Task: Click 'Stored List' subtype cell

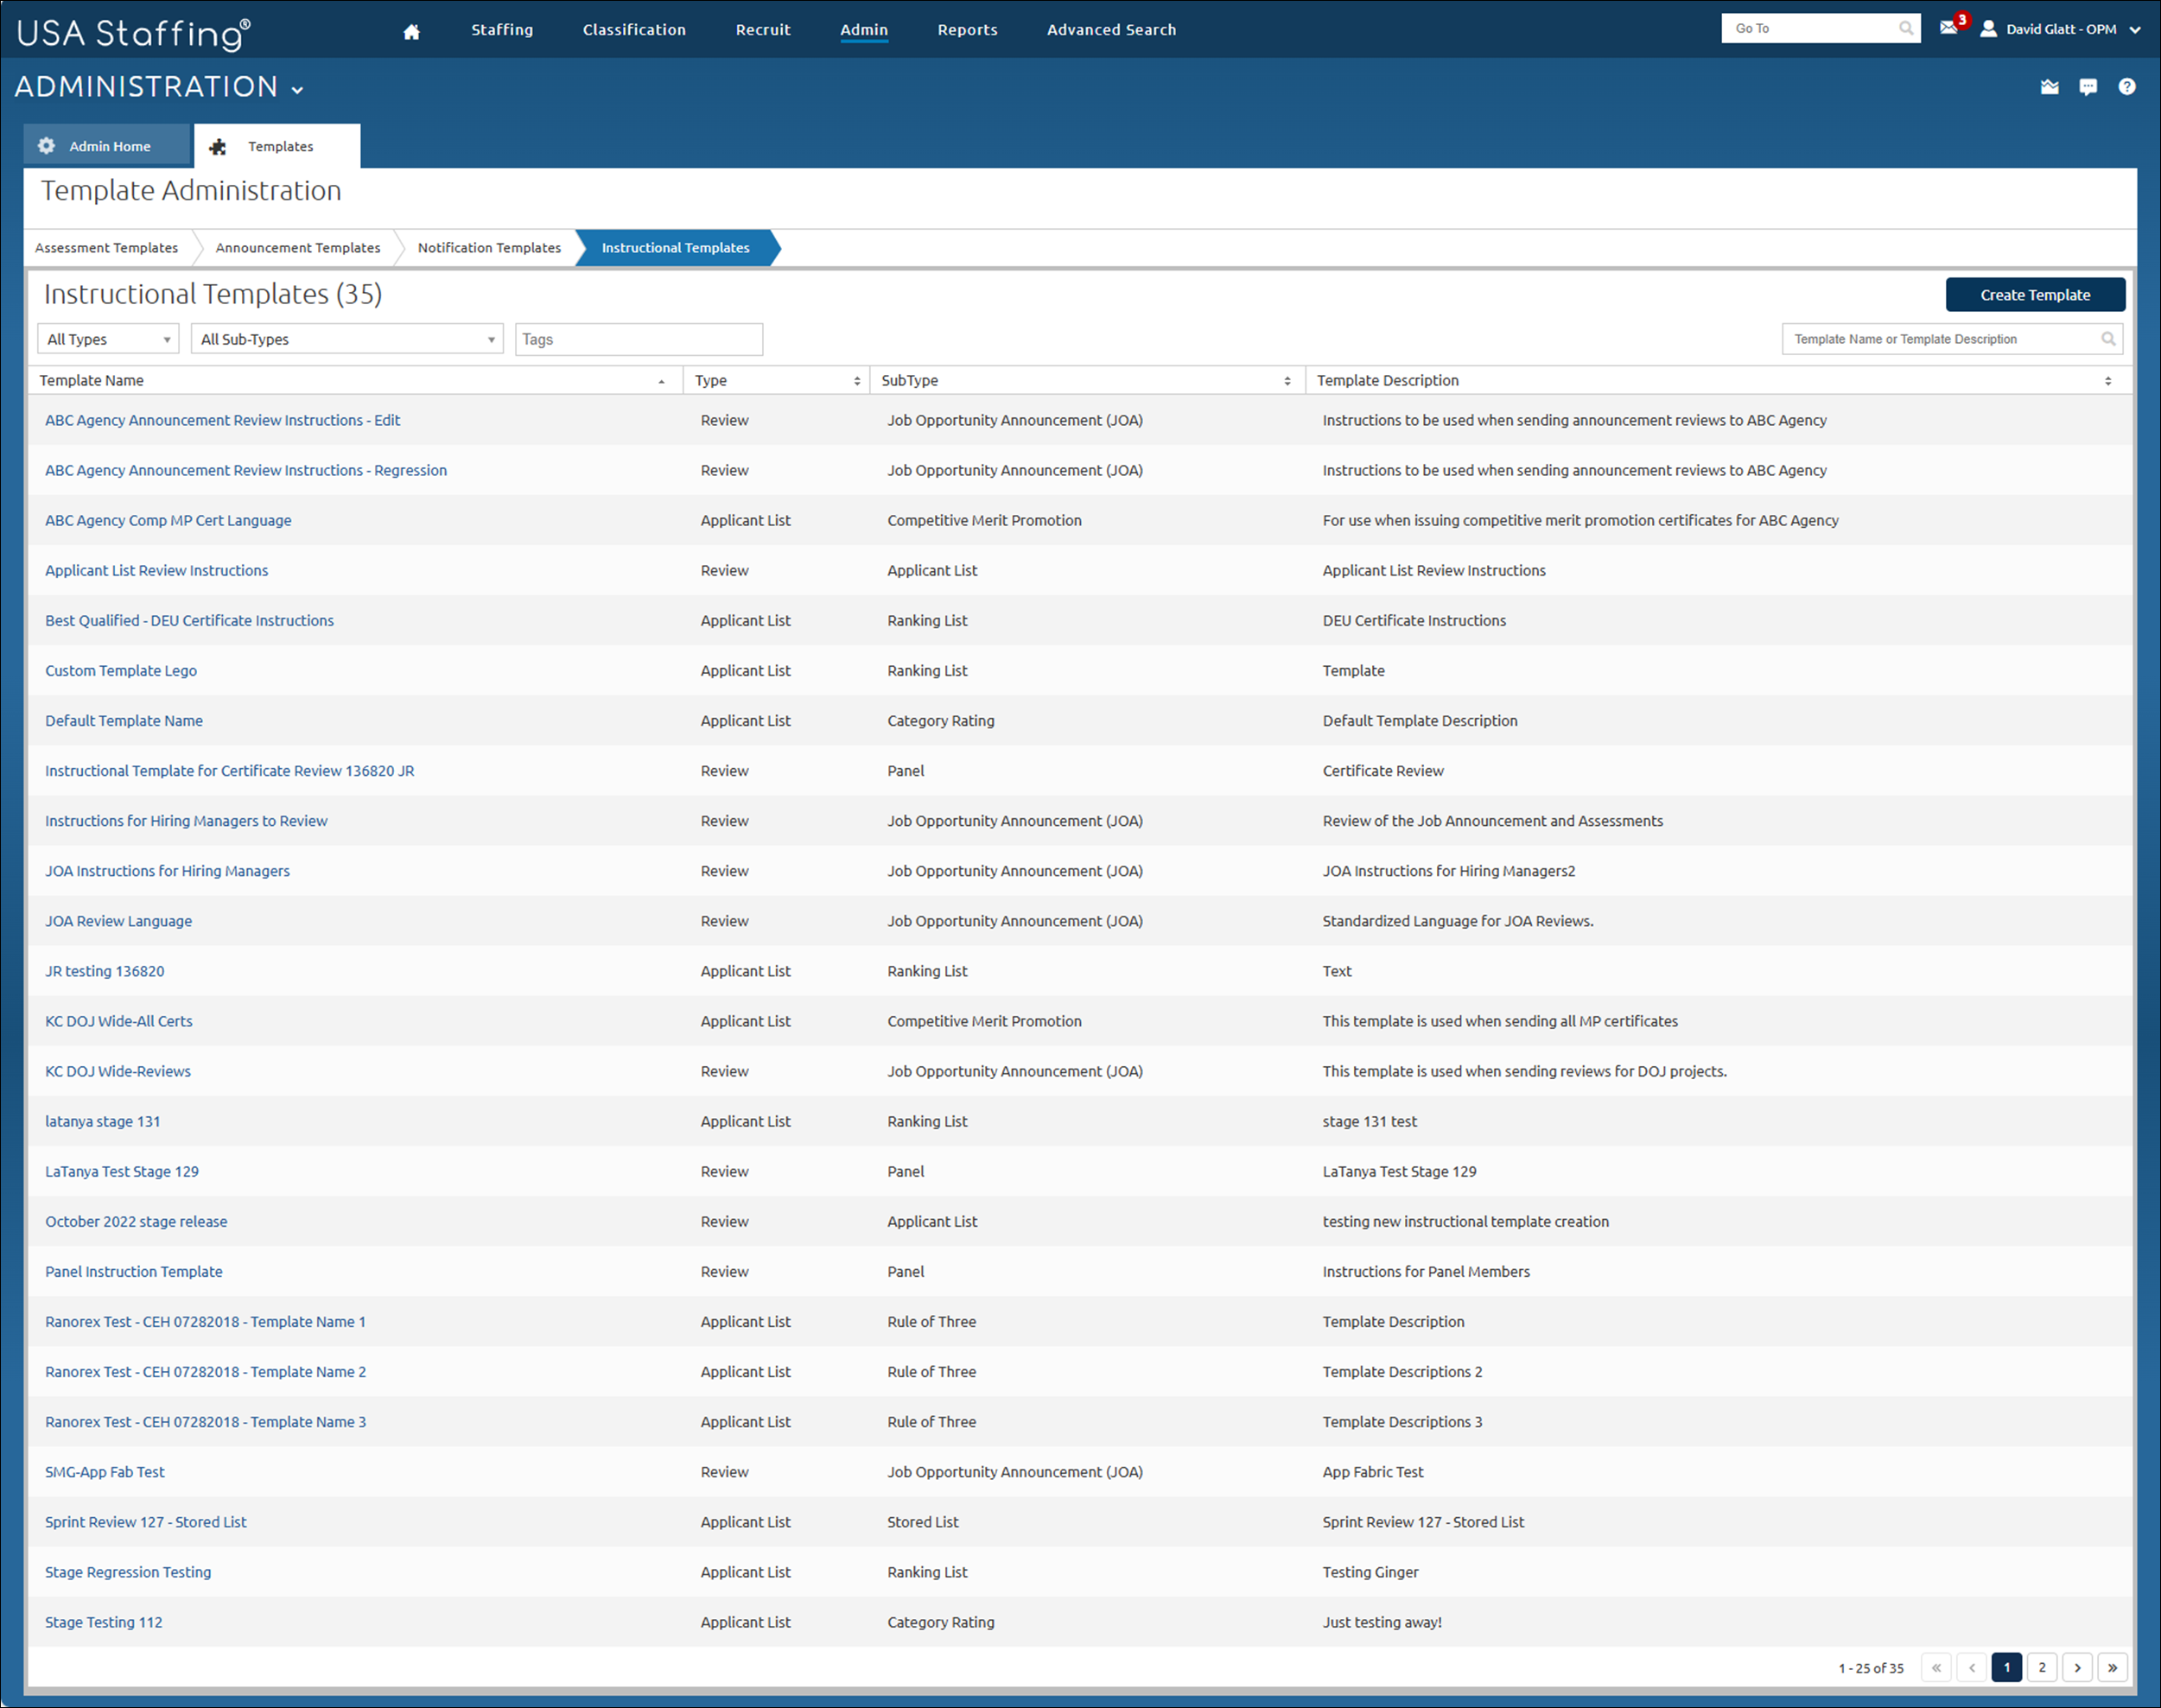Action: click(923, 1522)
